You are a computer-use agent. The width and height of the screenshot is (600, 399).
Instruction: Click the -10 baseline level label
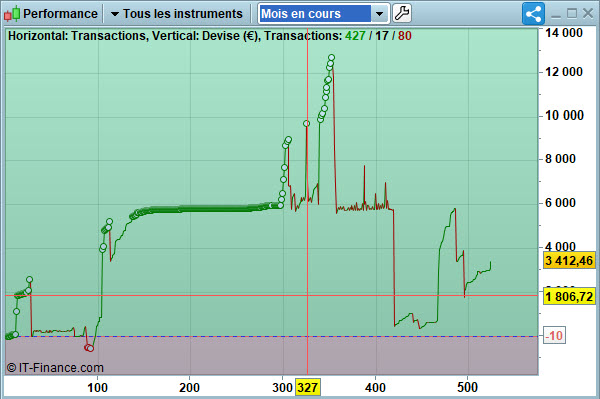(x=554, y=336)
